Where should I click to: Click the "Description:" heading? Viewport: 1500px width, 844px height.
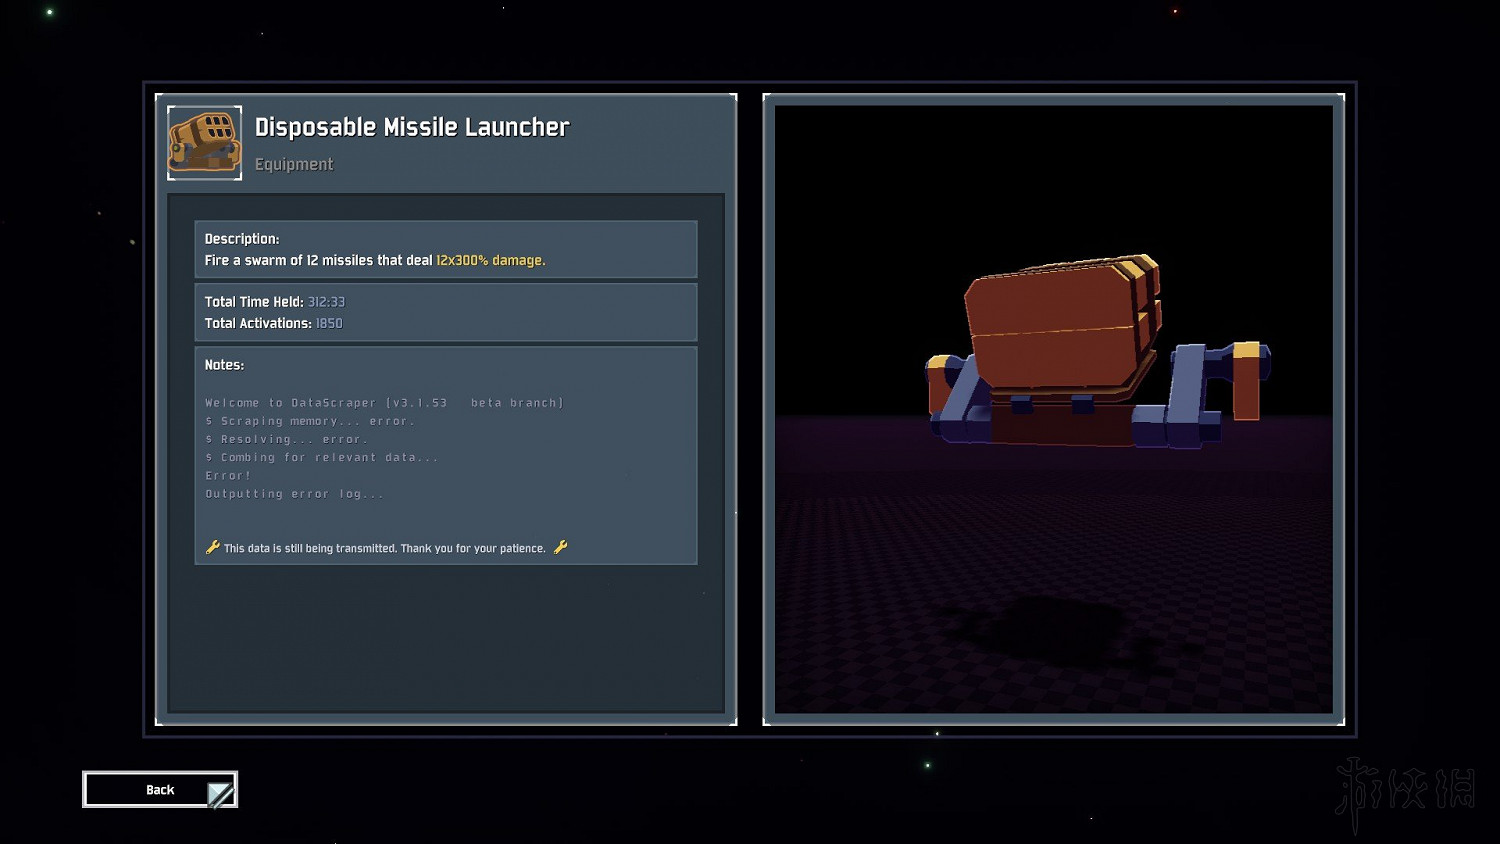pyautogui.click(x=242, y=239)
